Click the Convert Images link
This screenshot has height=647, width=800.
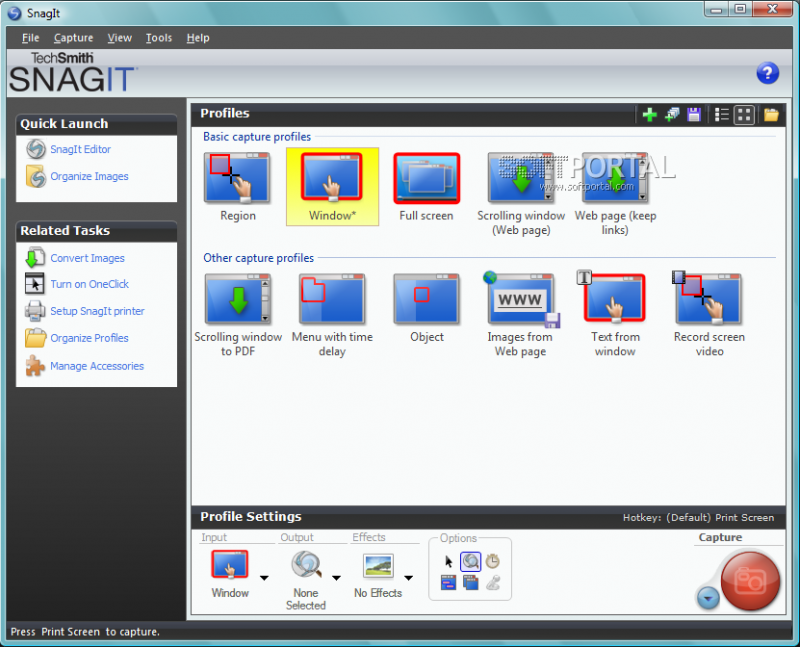point(87,258)
